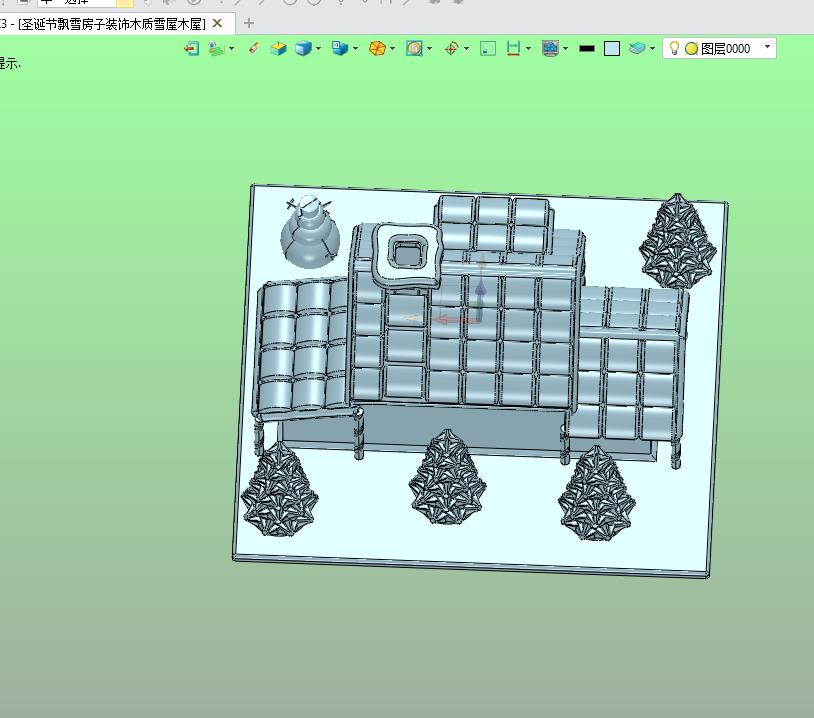The height and width of the screenshot is (718, 814).
Task: Click the black line color swatch
Action: (587, 49)
